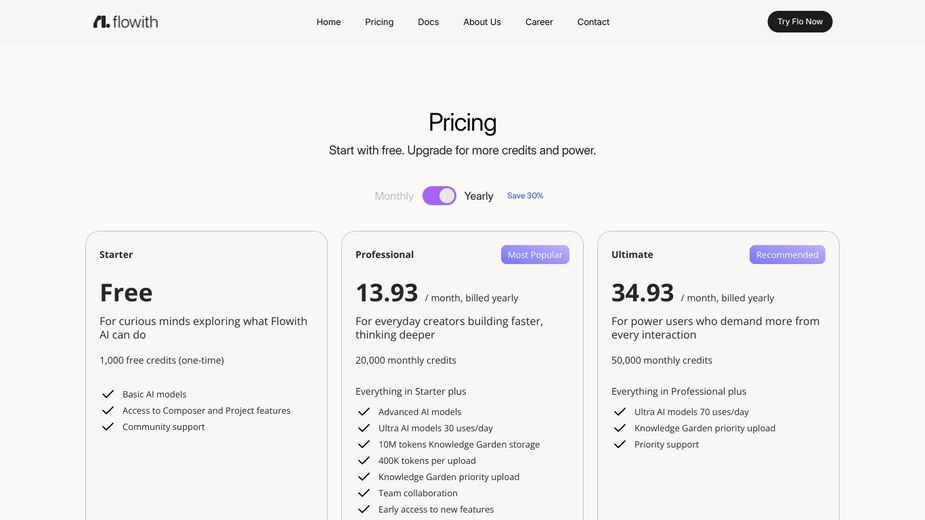Click checkmark next to Team collaboration
This screenshot has width=925, height=520.
coord(363,493)
